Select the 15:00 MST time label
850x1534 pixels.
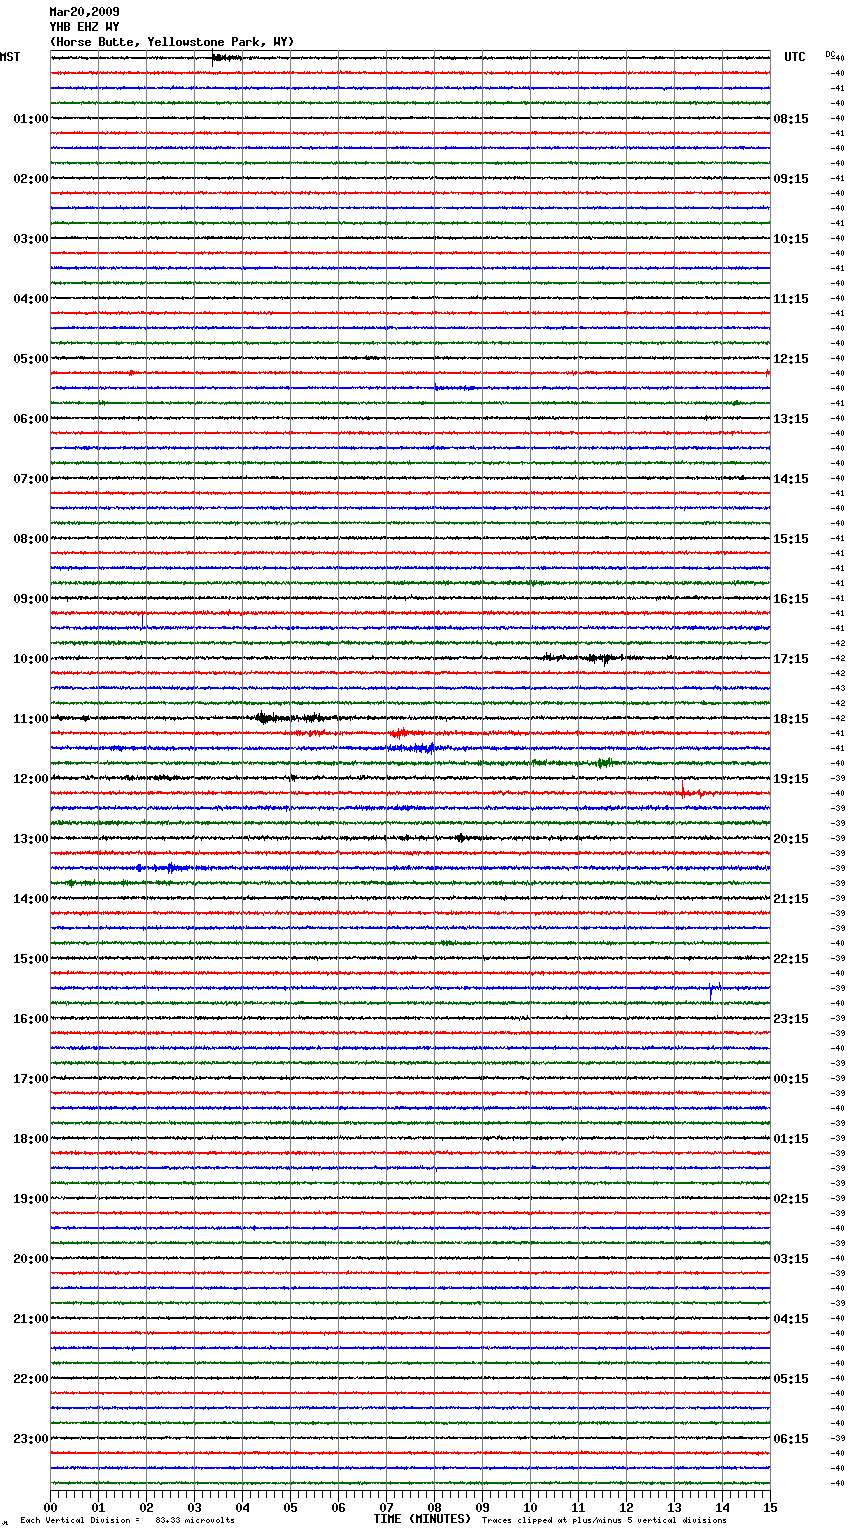(31, 959)
